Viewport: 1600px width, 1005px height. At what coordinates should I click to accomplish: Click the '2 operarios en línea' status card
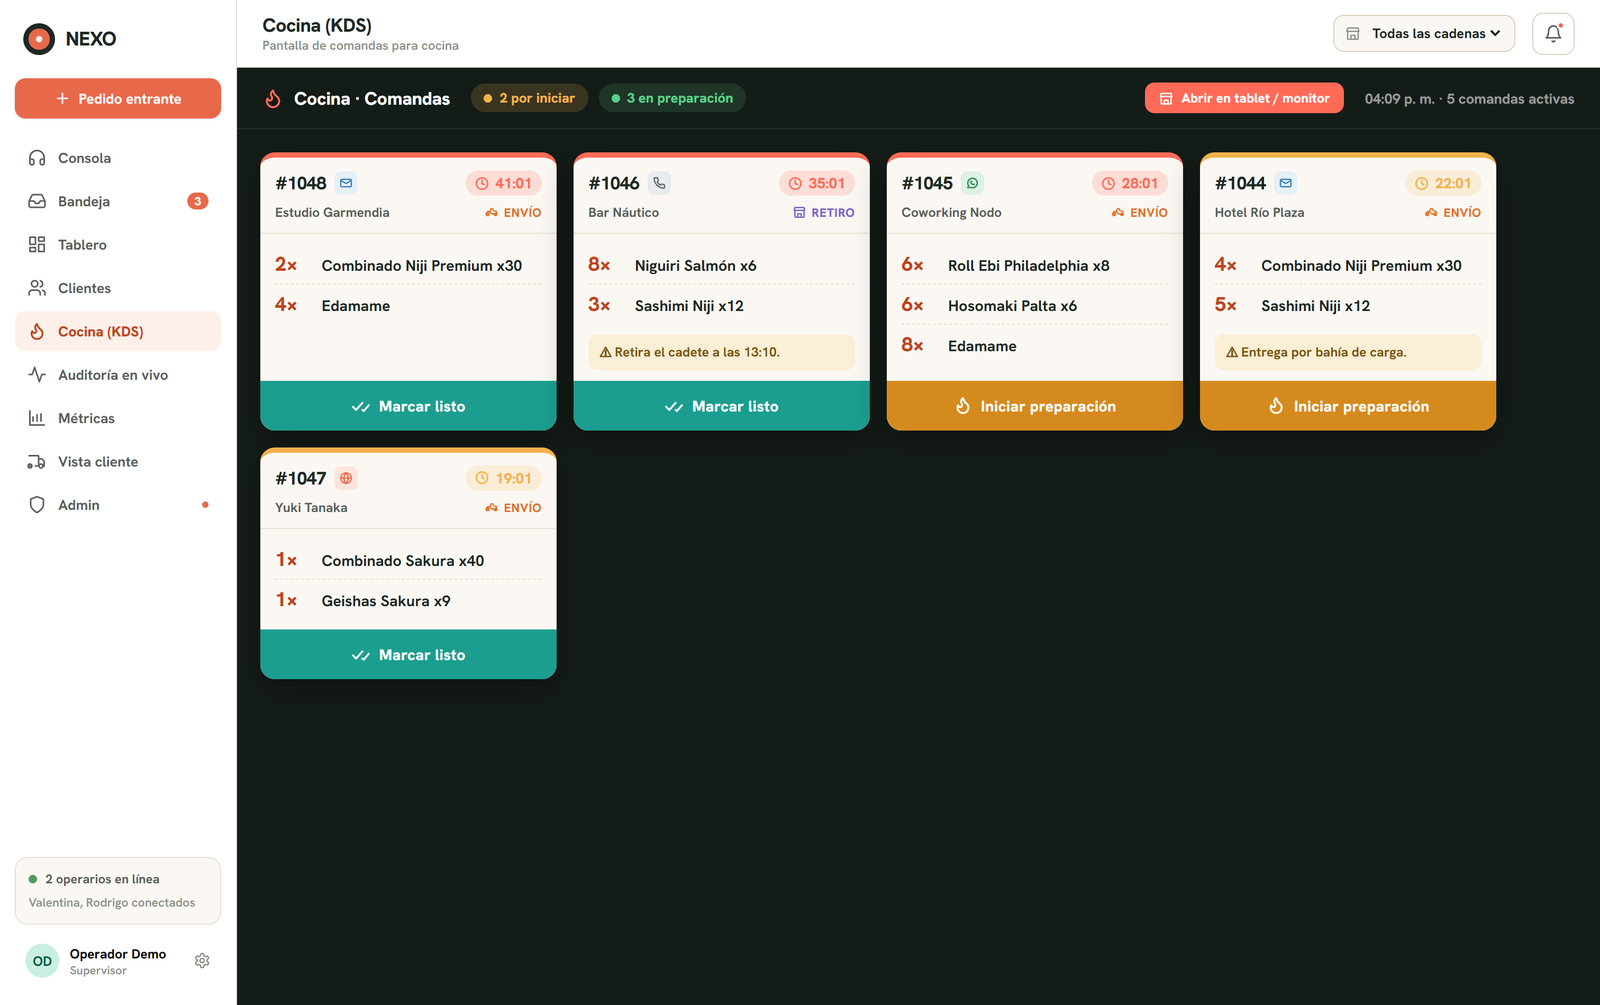(118, 890)
